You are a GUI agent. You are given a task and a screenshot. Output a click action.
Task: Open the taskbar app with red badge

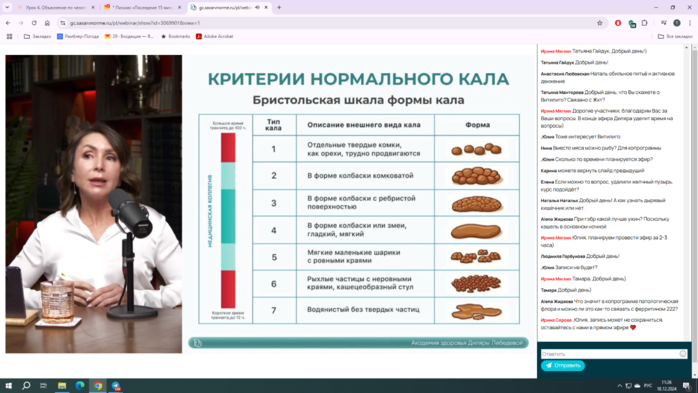pyautogui.click(x=116, y=386)
